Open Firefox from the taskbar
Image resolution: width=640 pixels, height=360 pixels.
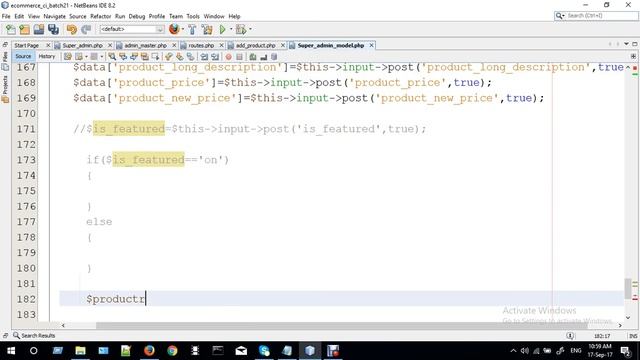149,351
